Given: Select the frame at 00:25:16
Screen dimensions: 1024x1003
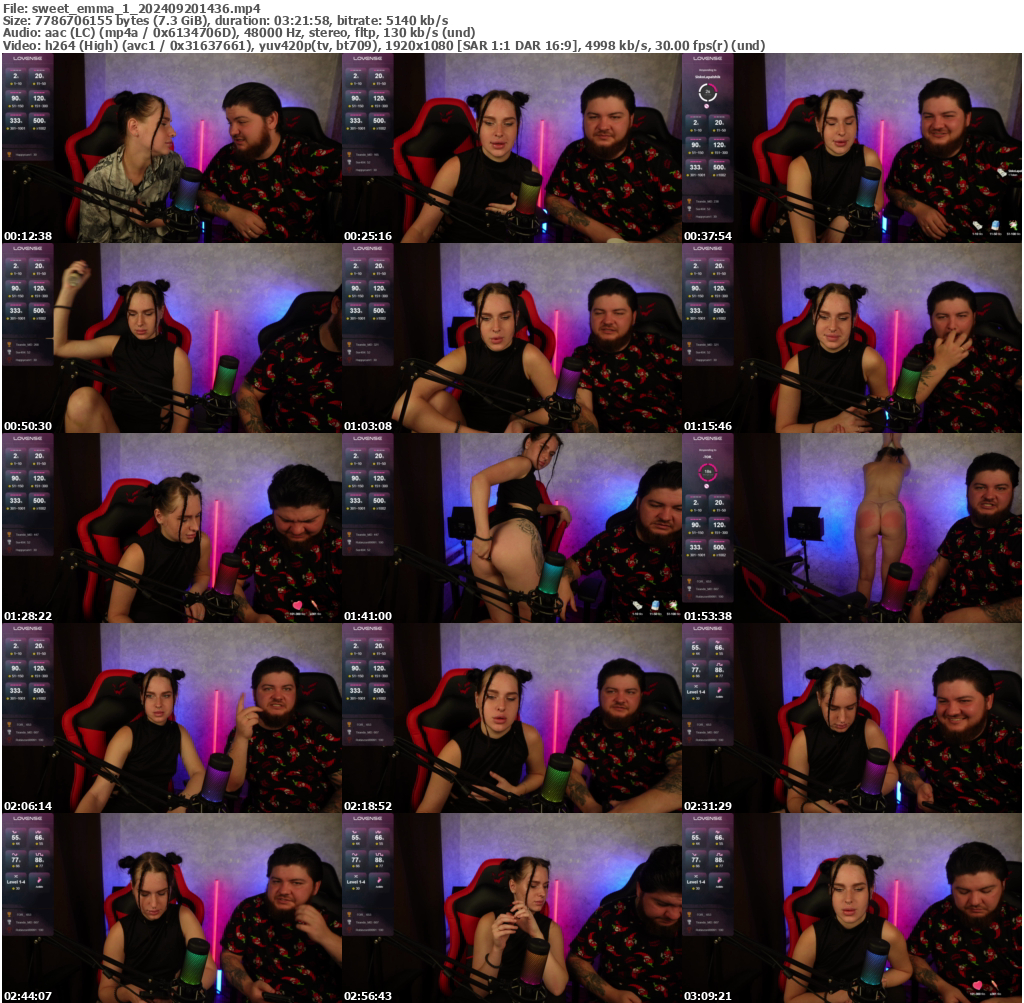Looking at the screenshot, I should pos(511,147).
